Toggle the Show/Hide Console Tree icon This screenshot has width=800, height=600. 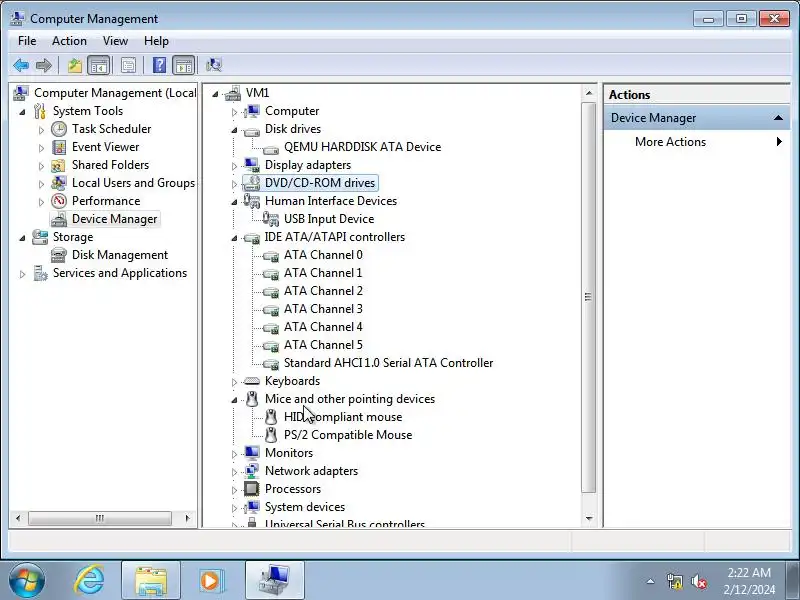coord(98,65)
